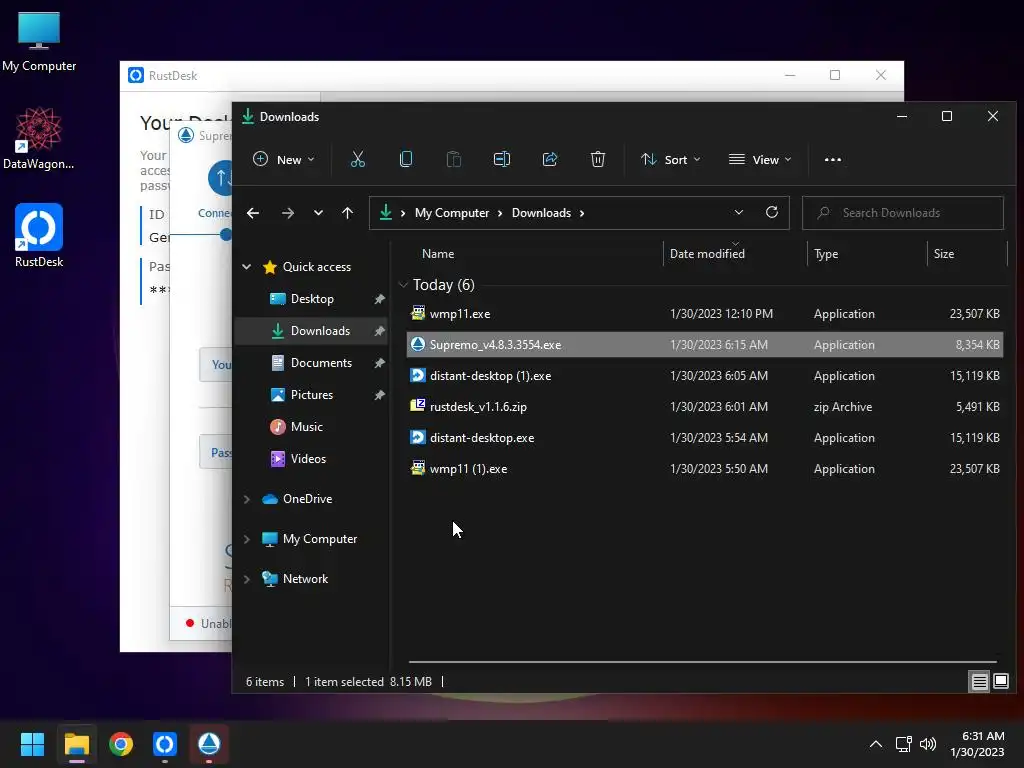
Task: Open the View options dropdown
Action: pos(760,159)
